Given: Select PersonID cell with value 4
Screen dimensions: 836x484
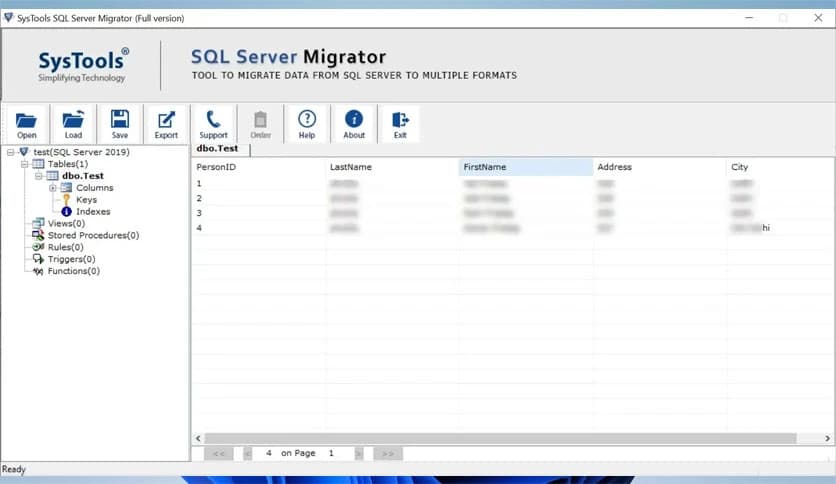Looking at the screenshot, I should tap(258, 228).
